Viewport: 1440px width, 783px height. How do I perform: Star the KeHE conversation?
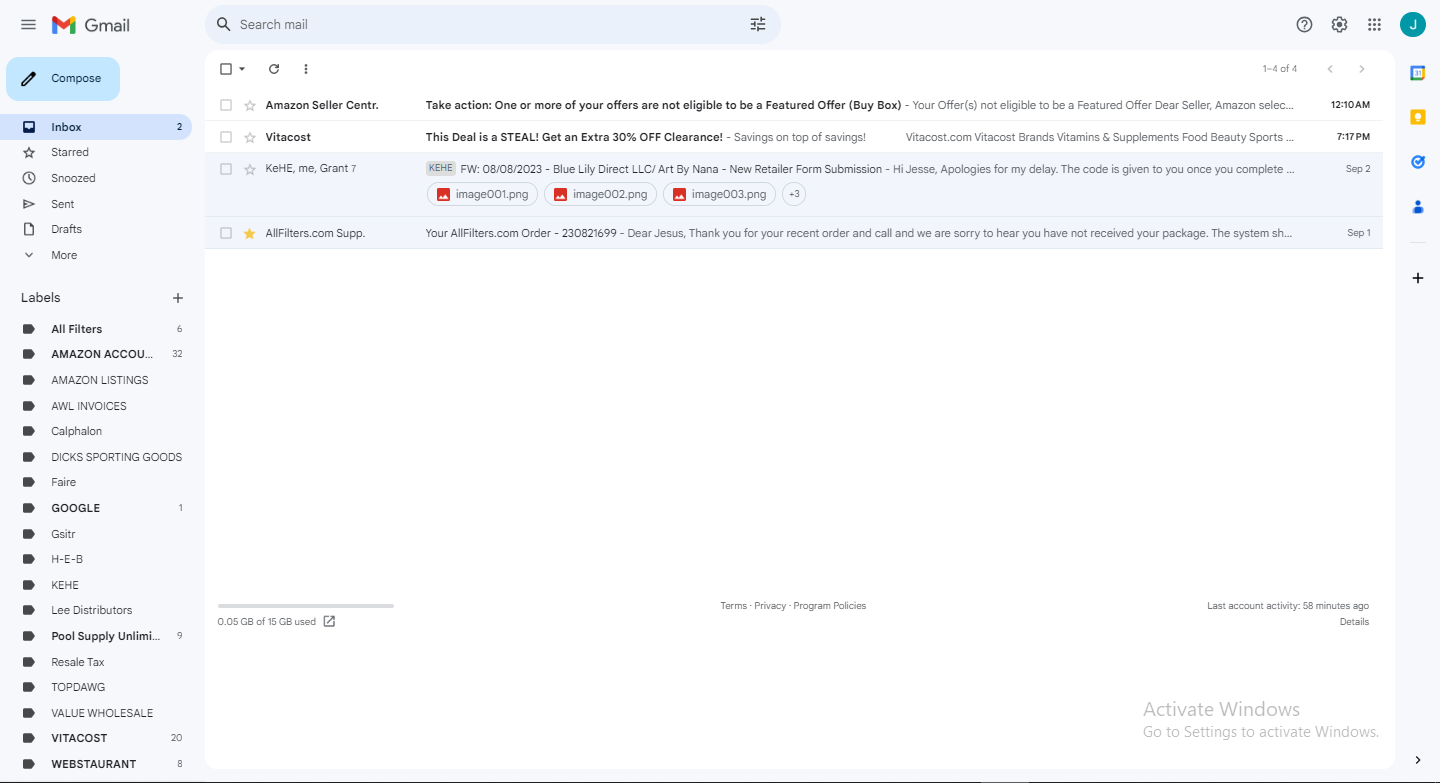250,169
